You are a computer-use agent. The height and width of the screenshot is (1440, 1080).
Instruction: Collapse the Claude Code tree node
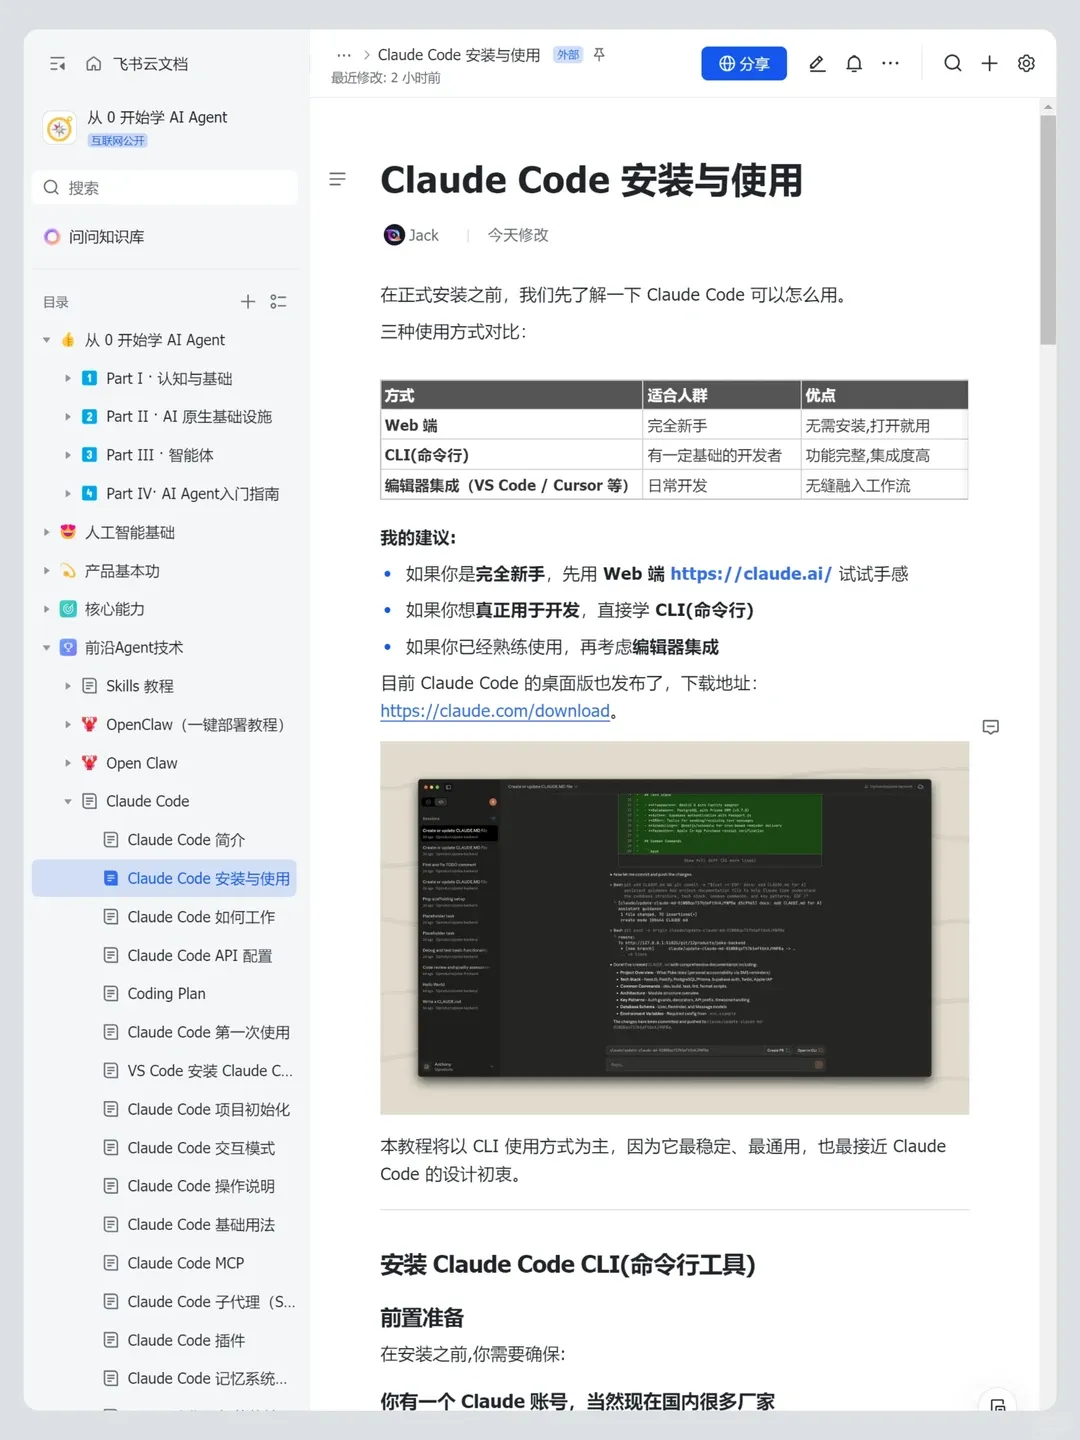pyautogui.click(x=68, y=801)
